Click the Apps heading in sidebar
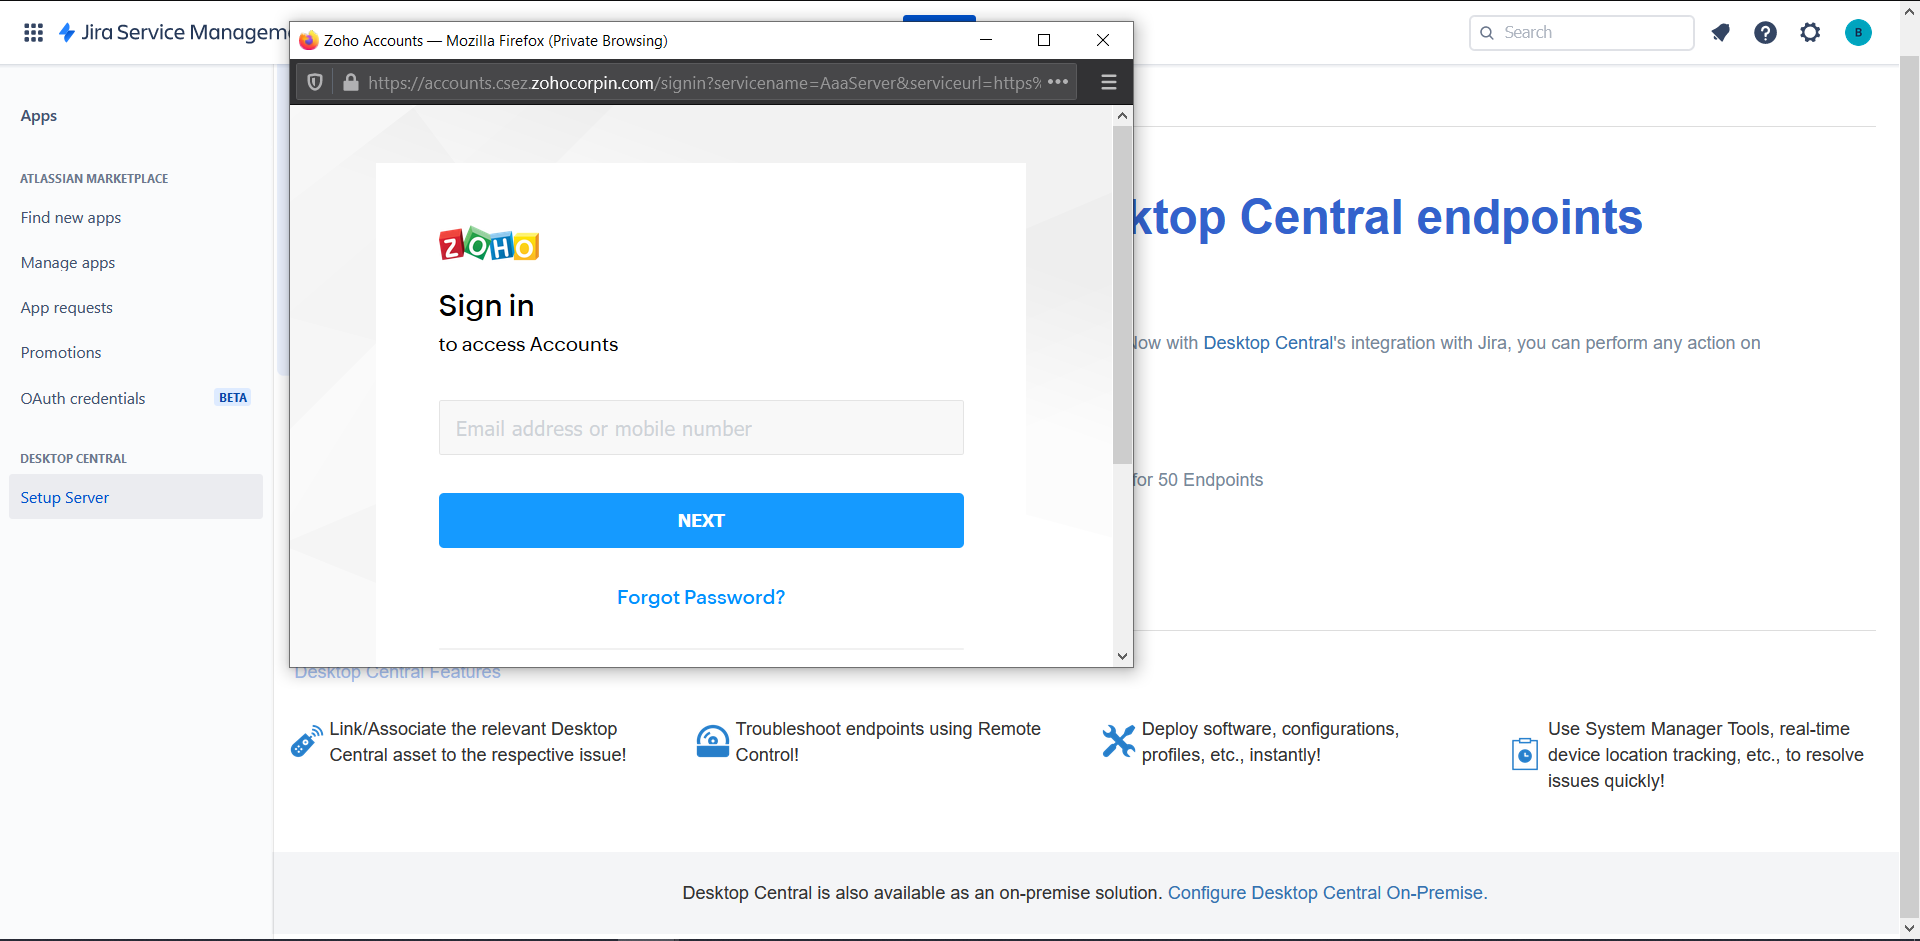This screenshot has width=1920, height=941. [39, 116]
